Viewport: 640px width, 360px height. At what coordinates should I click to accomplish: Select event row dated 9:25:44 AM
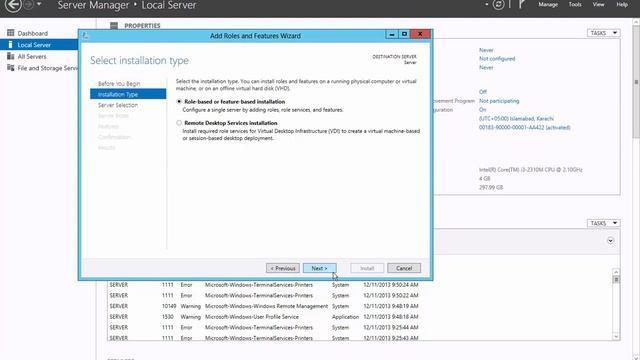point(360,327)
